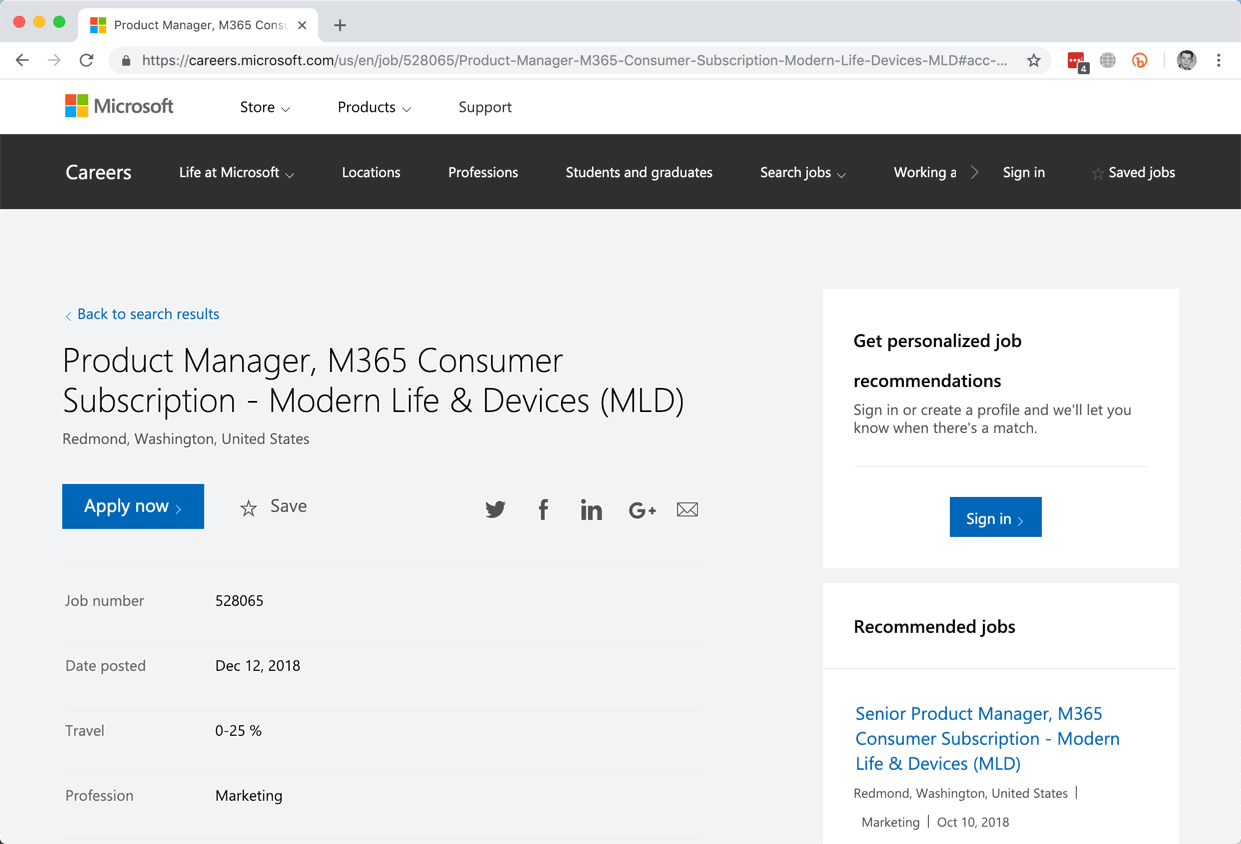This screenshot has height=844, width=1241.
Task: Click inside the address bar
Action: [500, 60]
